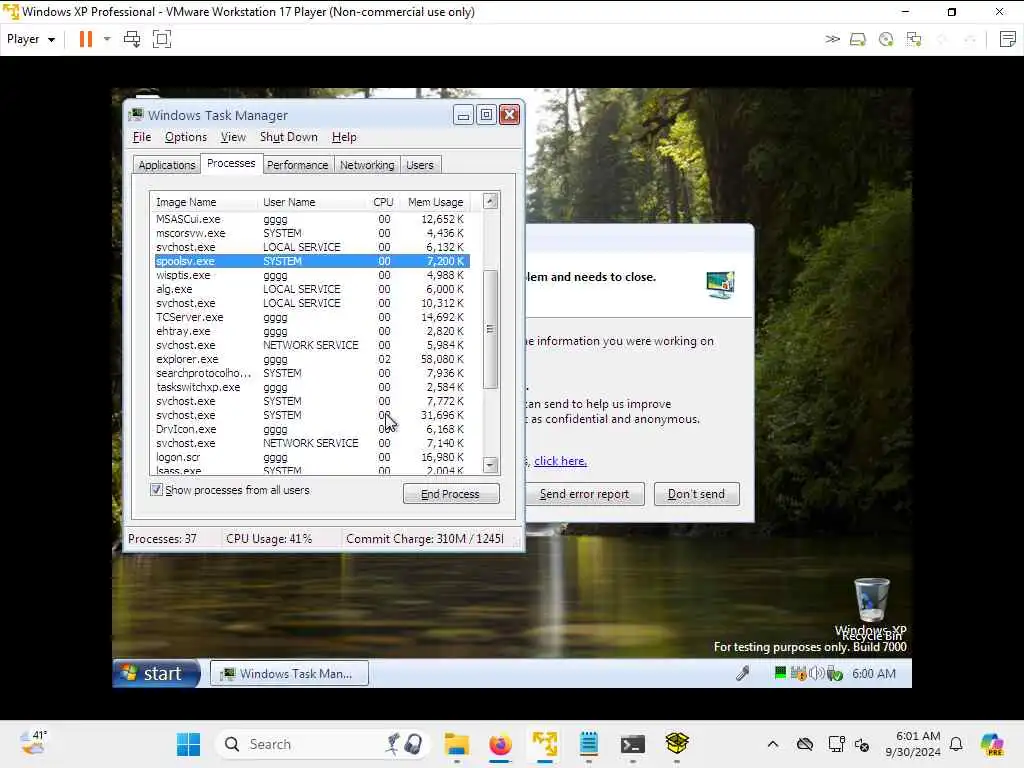Open the VMware notes panel icon

tap(1008, 39)
